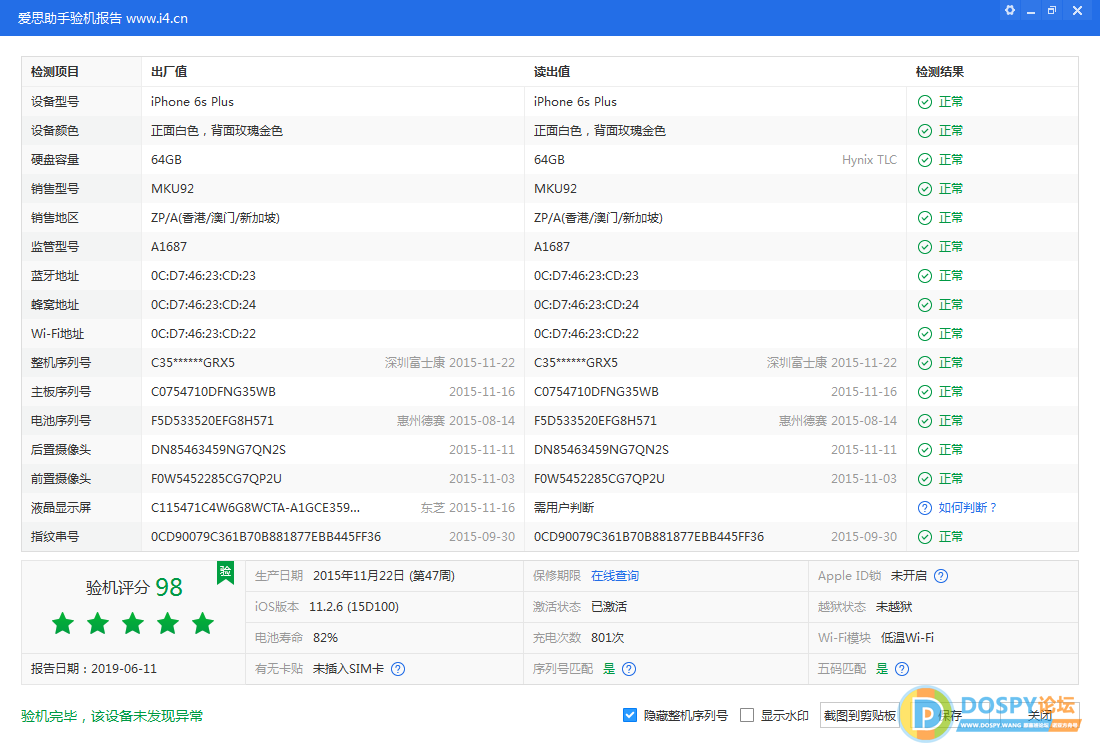1100x749 pixels.
Task: Open the settings gear in title bar
Action: pos(1010,11)
